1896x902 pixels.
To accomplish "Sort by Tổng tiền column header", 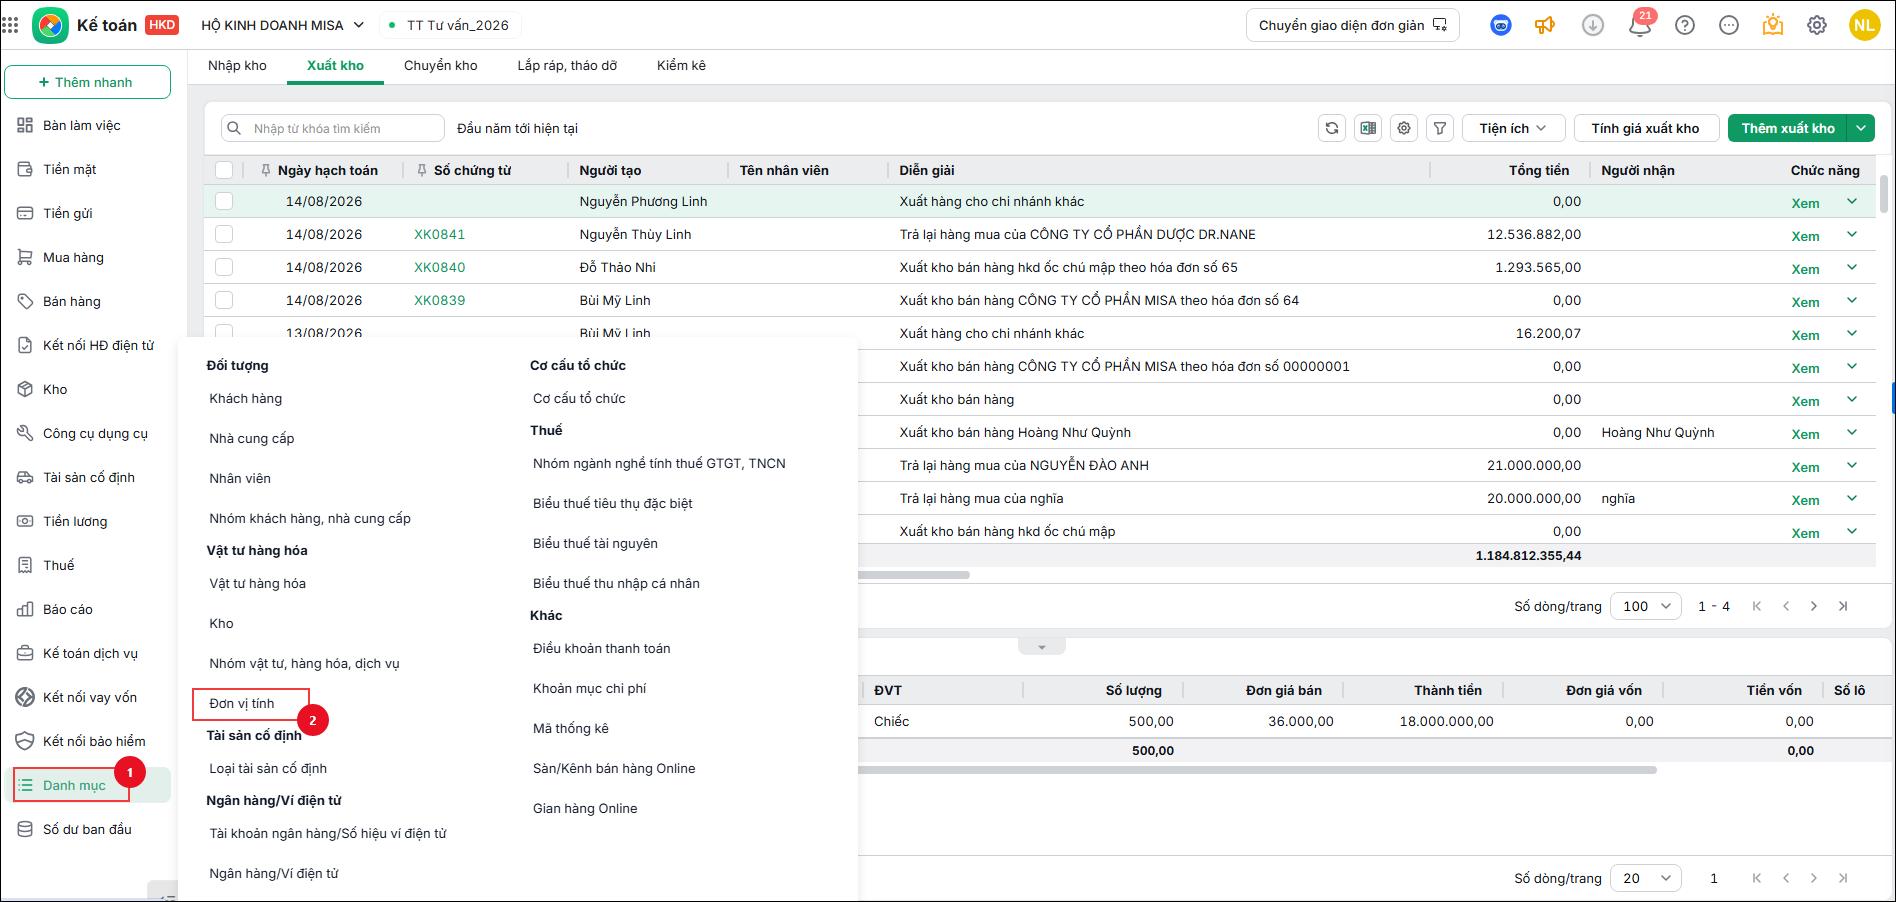I will click(1538, 170).
